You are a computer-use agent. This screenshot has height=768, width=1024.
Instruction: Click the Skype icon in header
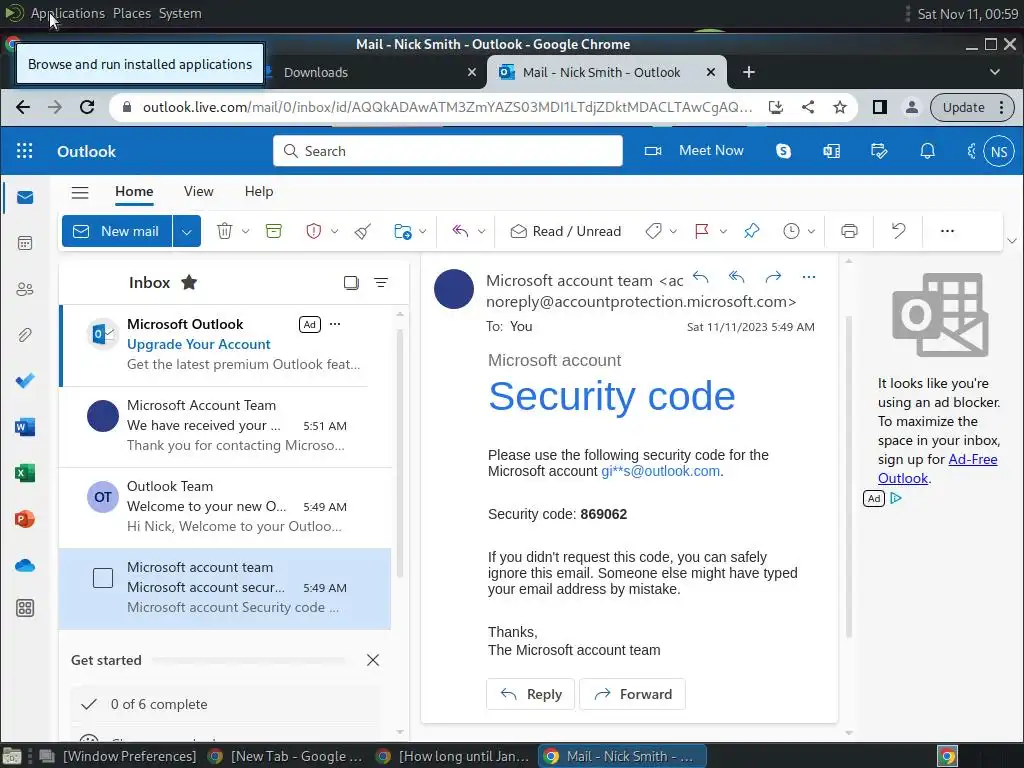pyautogui.click(x=783, y=151)
